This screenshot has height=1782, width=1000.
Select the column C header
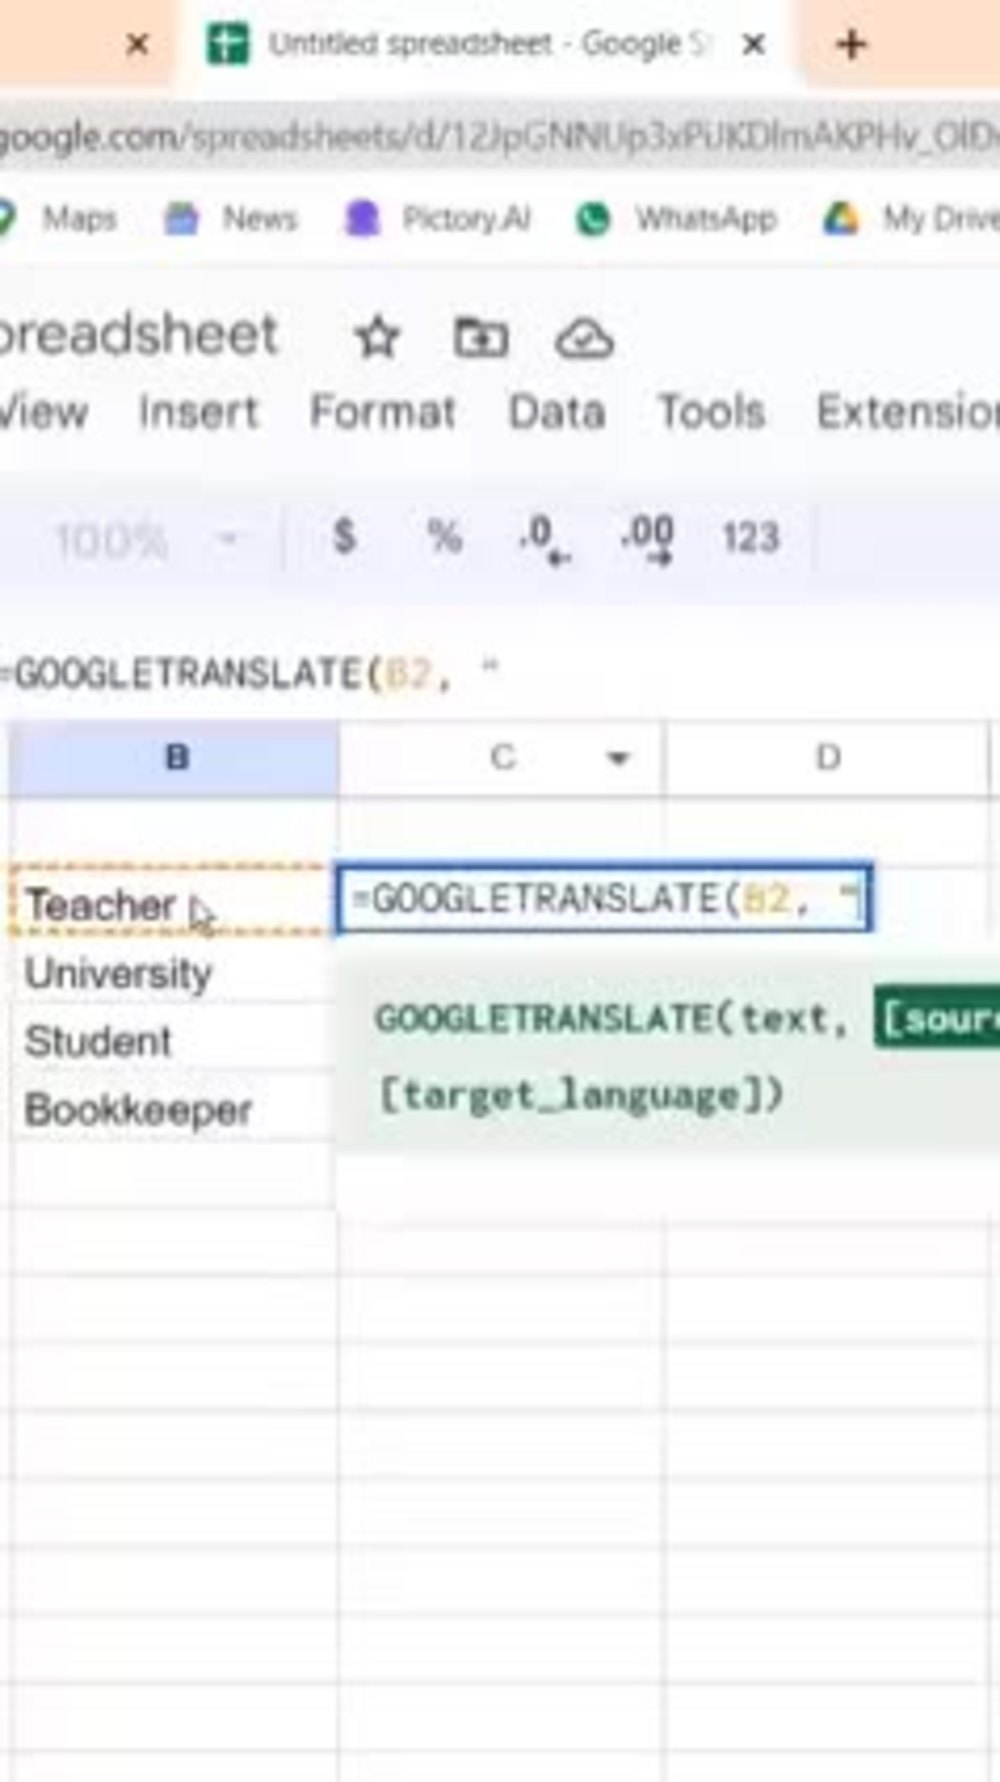click(x=501, y=758)
